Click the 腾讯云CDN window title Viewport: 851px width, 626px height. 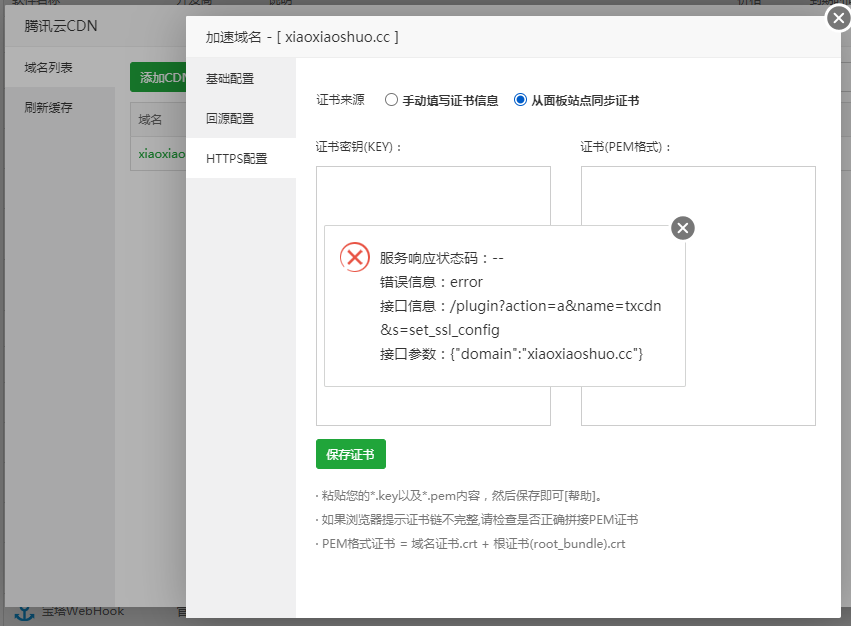[x=61, y=26]
